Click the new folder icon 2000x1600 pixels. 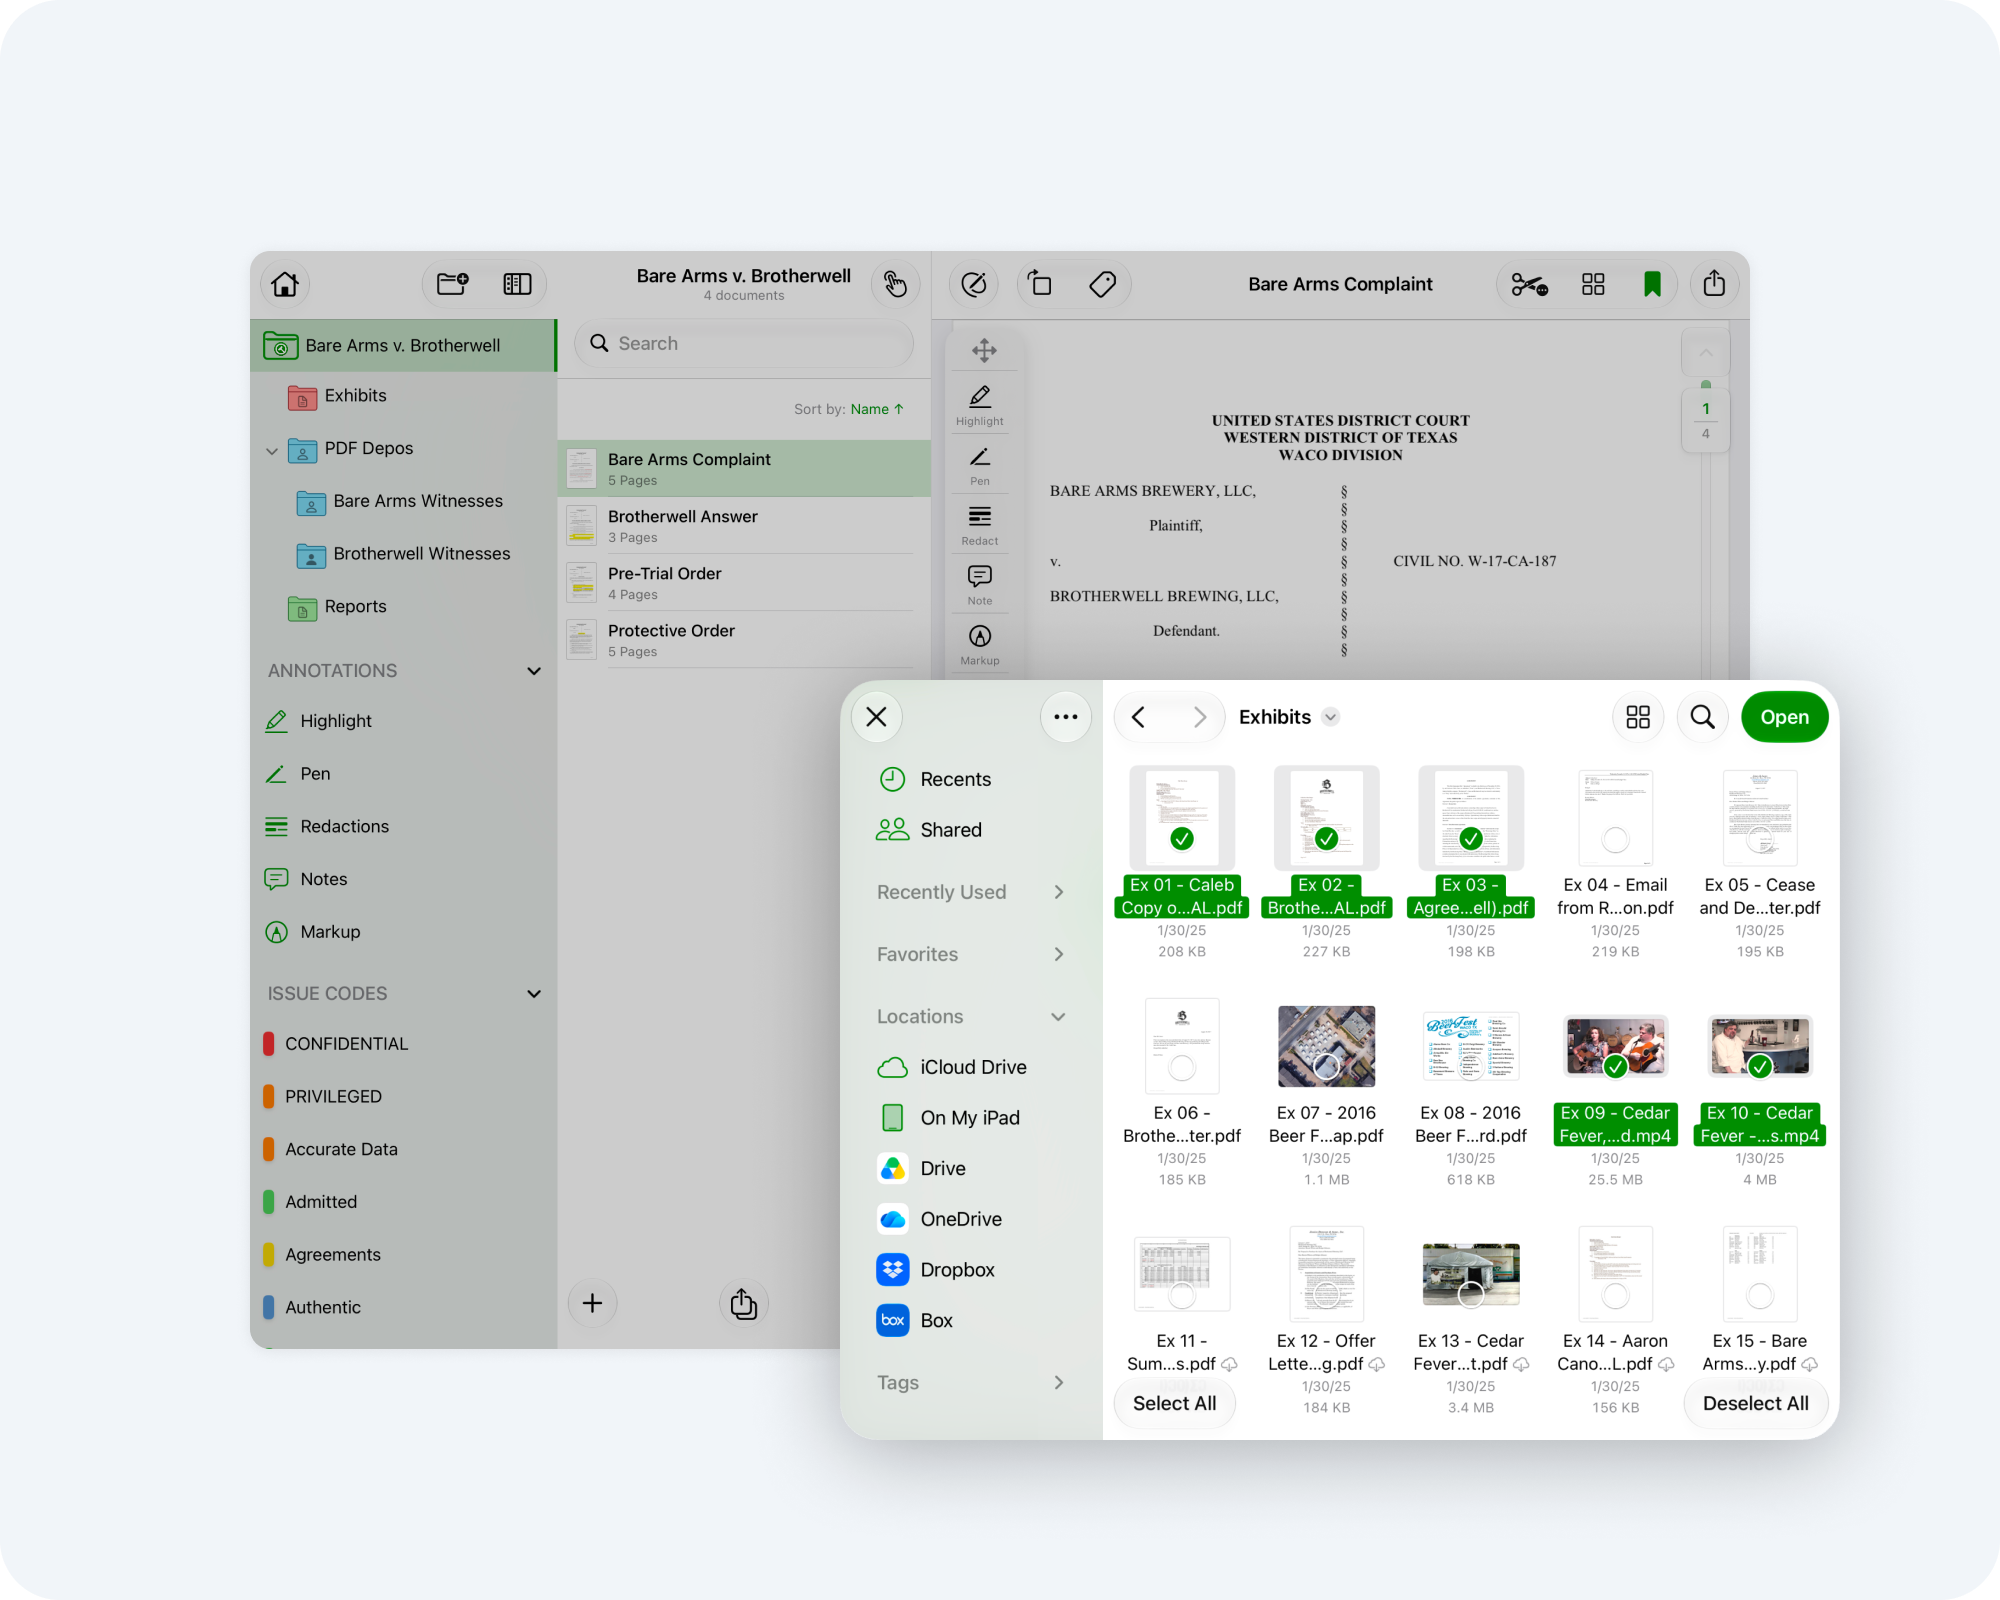coord(453,285)
